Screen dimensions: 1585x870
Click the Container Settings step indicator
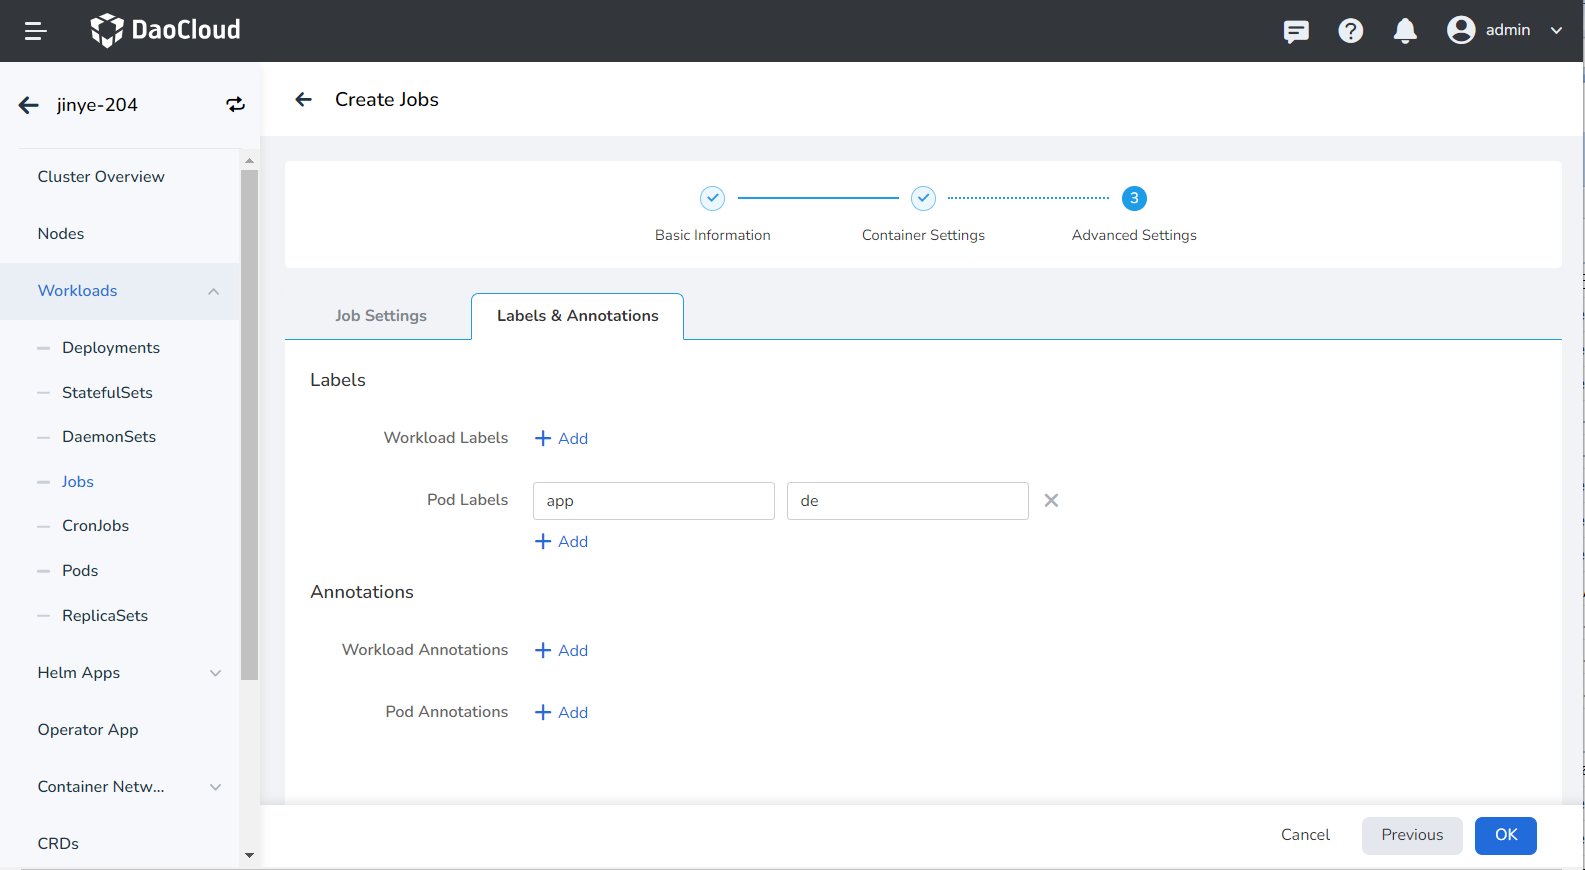[923, 199]
